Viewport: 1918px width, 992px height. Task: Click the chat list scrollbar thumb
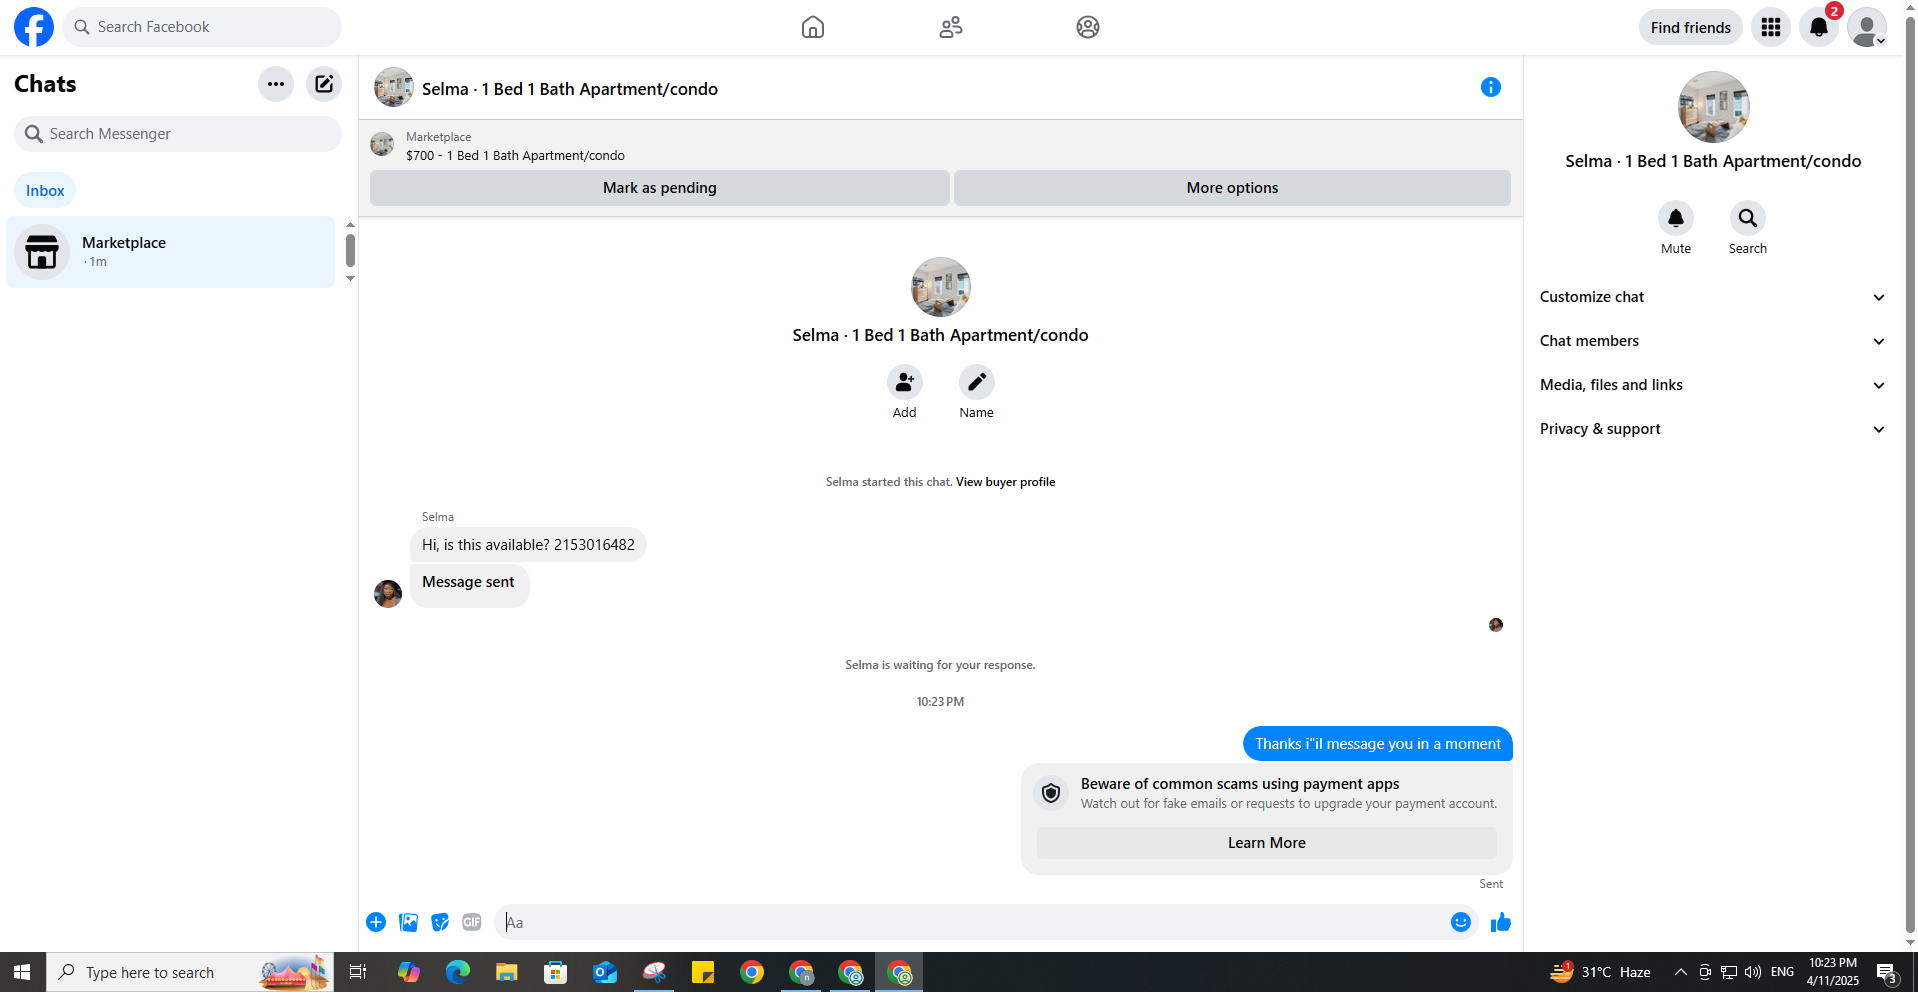click(x=350, y=250)
